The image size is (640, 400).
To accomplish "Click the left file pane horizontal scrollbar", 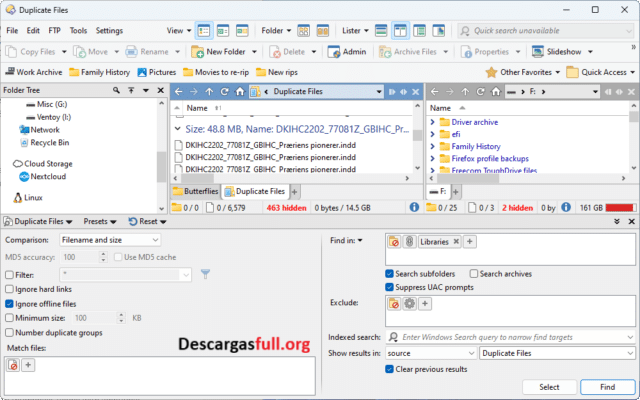I will coord(292,178).
